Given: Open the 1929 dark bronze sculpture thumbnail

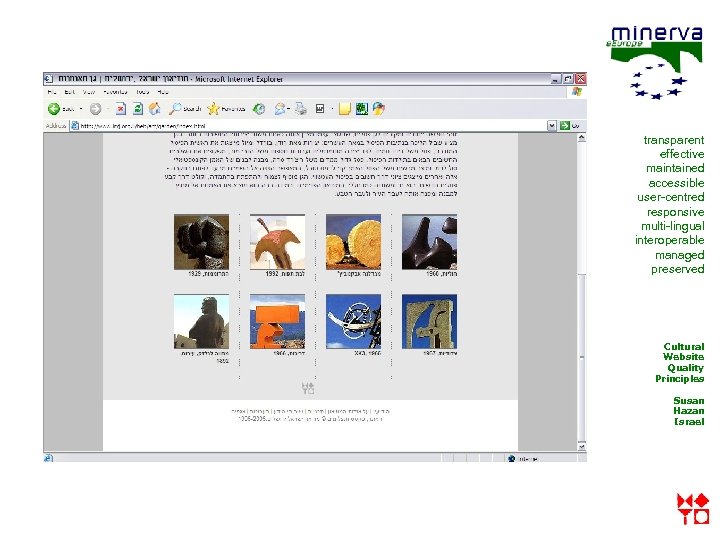Looking at the screenshot, I should 201,242.
